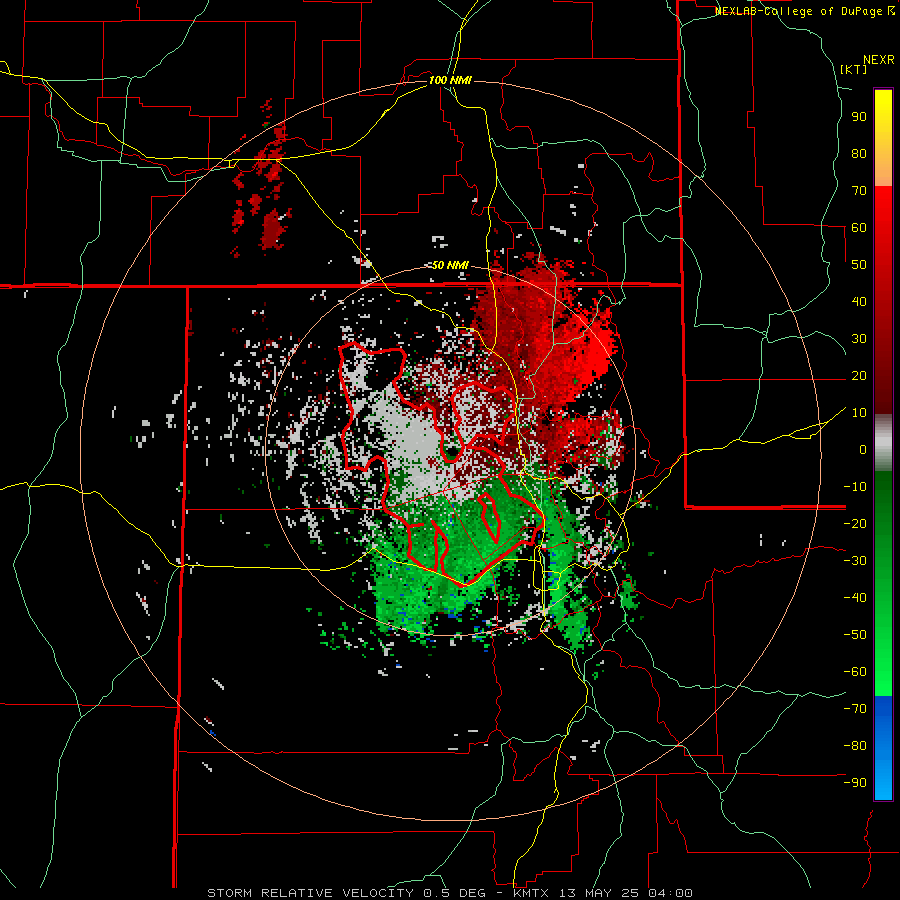Click the Storm Relative Velocity caption text

tap(449, 893)
